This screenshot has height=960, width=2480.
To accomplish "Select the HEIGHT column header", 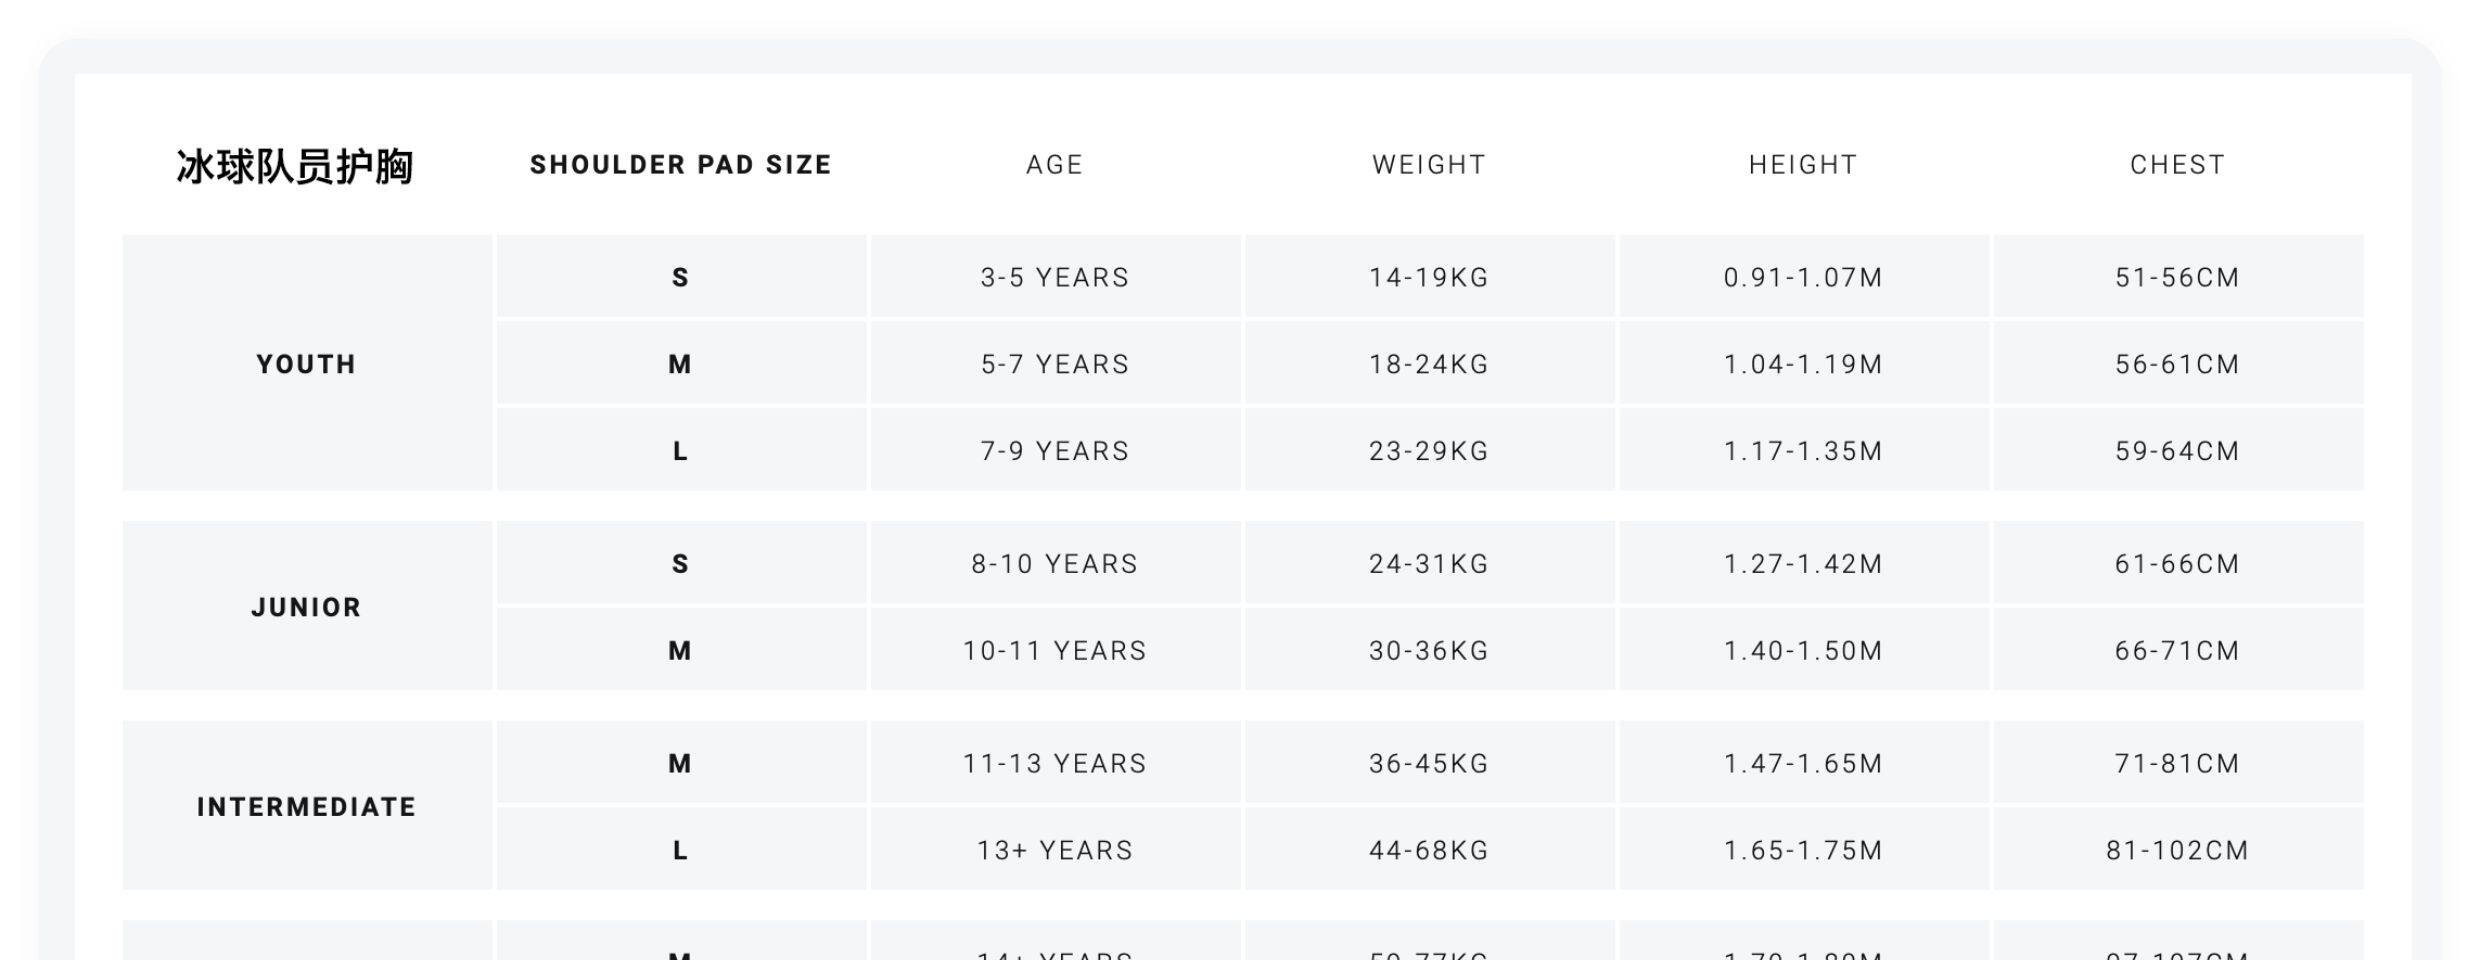I will [1802, 165].
